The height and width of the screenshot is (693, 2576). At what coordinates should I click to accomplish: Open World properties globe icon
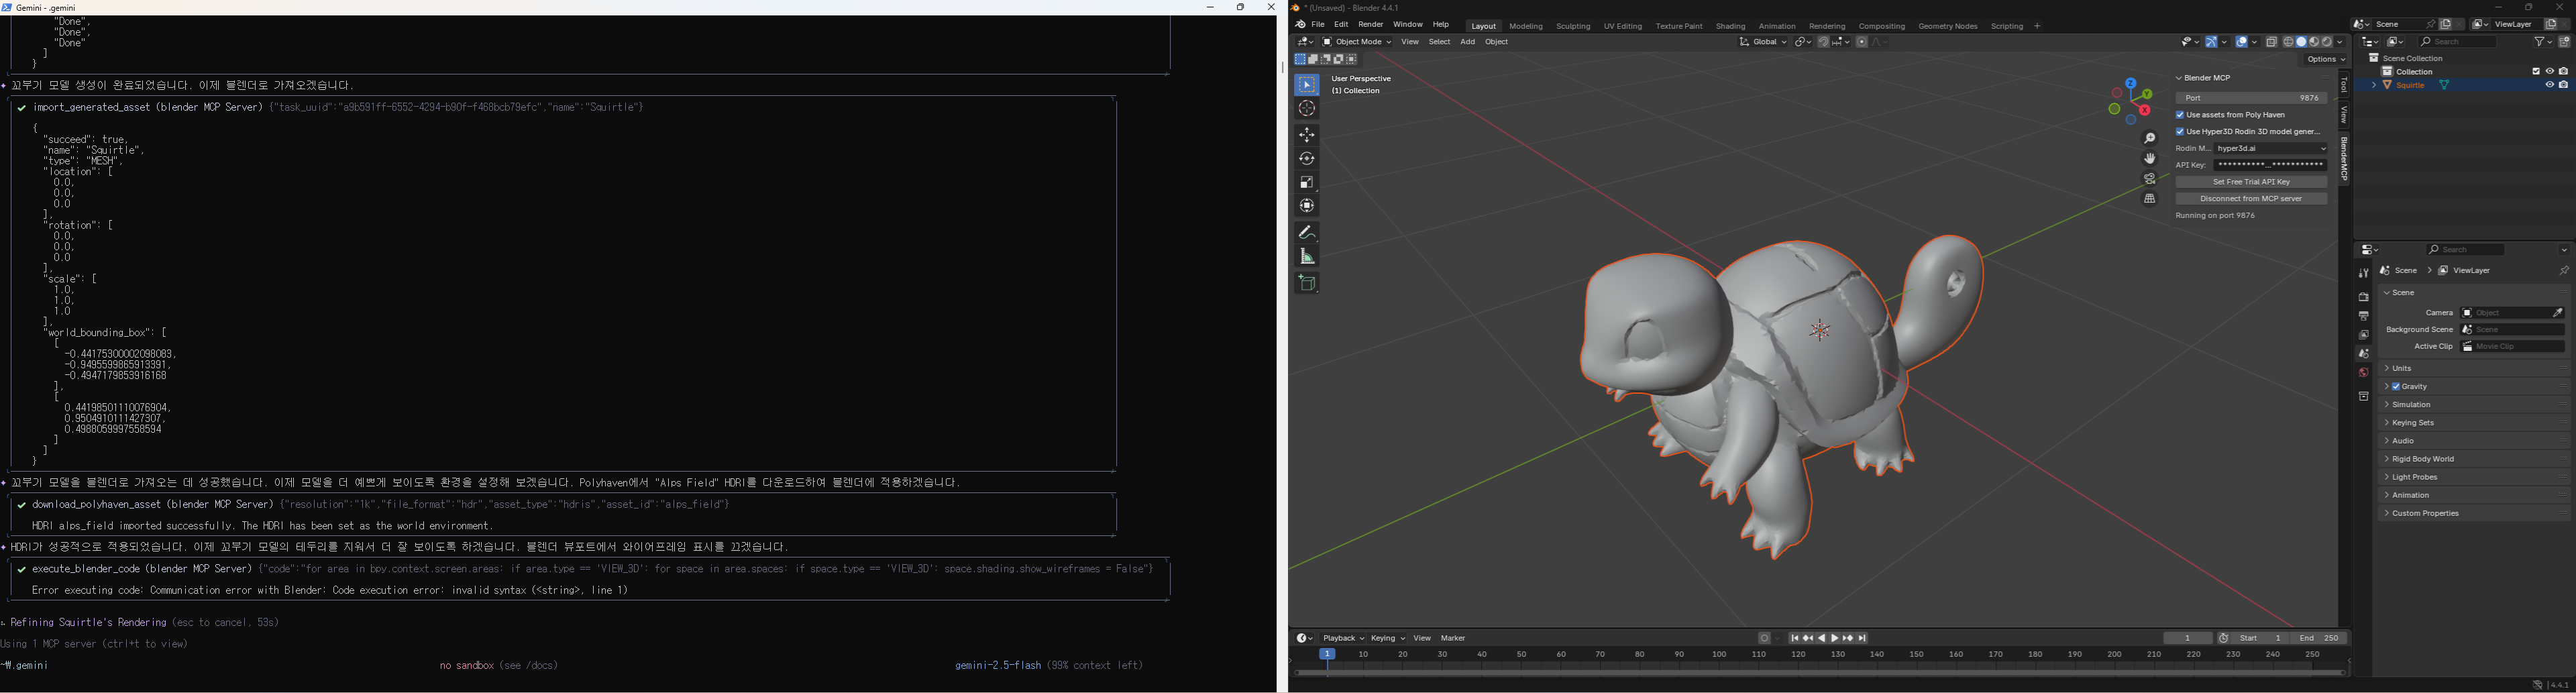tap(2364, 373)
